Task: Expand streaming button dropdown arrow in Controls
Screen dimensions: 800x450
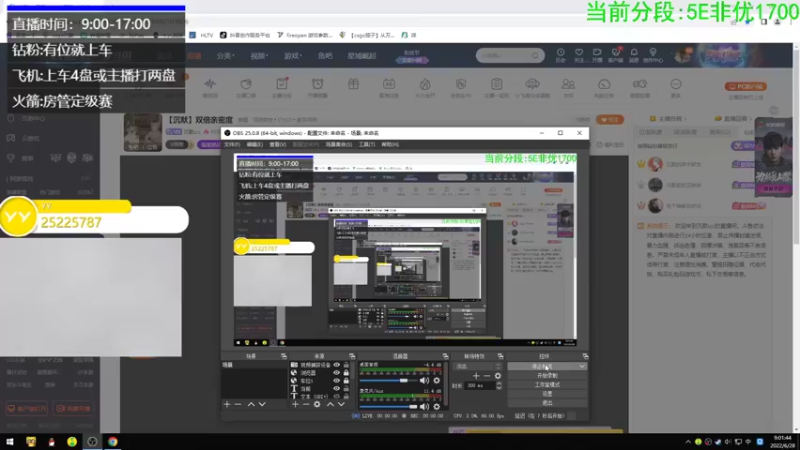Action: pos(582,366)
